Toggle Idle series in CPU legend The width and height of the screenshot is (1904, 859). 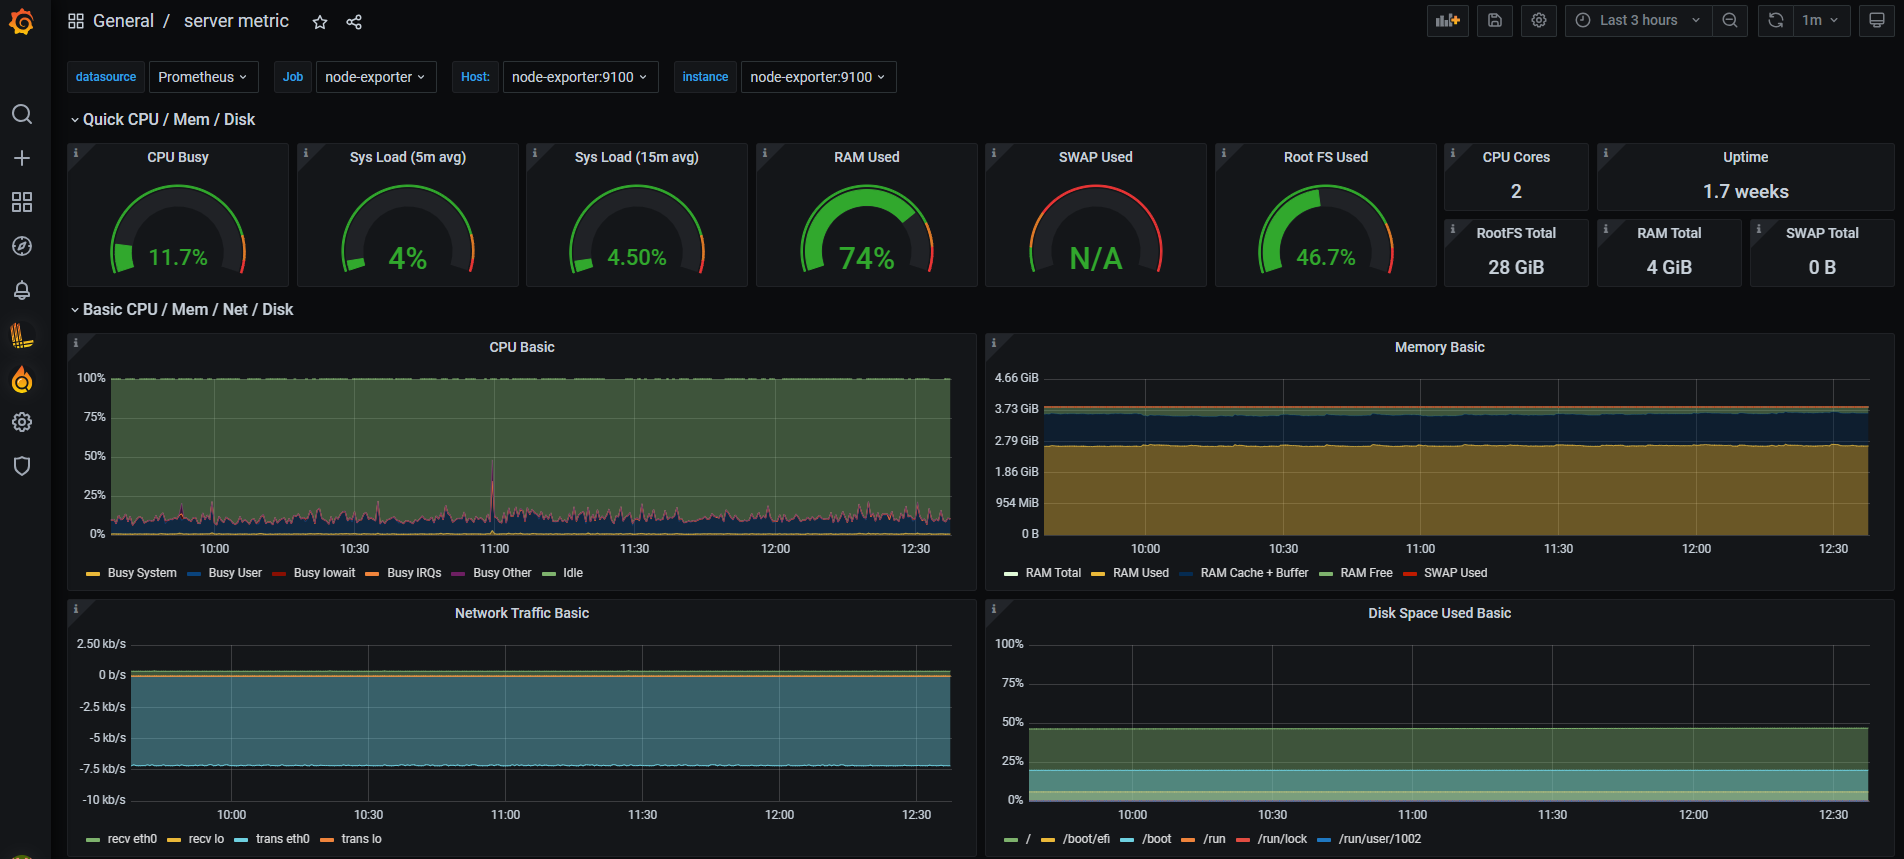coord(573,573)
